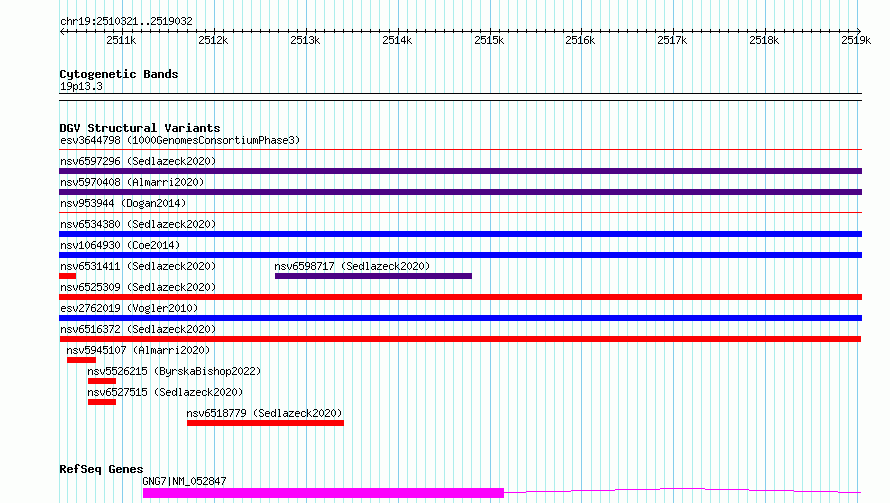Viewport: 890px width, 503px height.
Task: Click the 2512k ruler tick label
Action: click(x=213, y=40)
